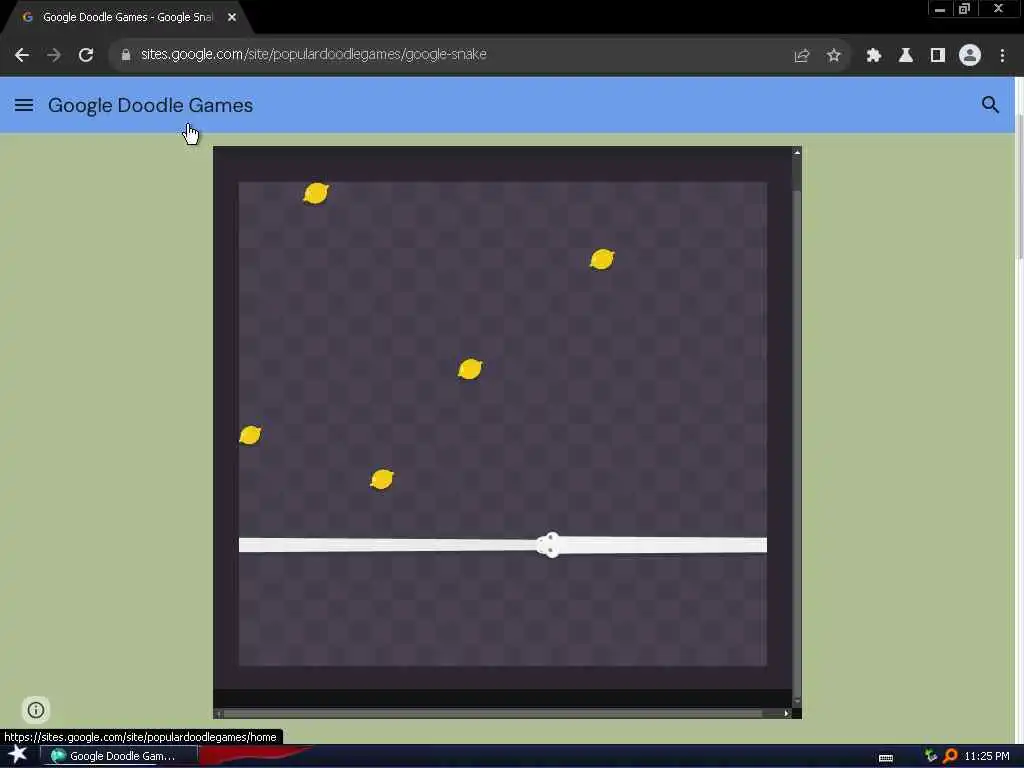Click the Google Doodle Games site title
This screenshot has width=1024, height=768.
click(x=150, y=105)
